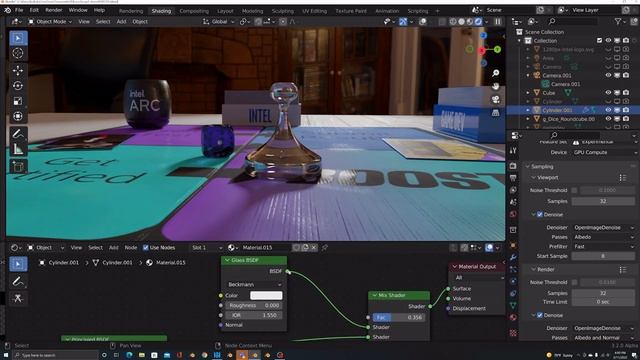640x360 pixels.
Task: Select the Annotate tool in 3D viewport
Action: pyautogui.click(x=18, y=133)
